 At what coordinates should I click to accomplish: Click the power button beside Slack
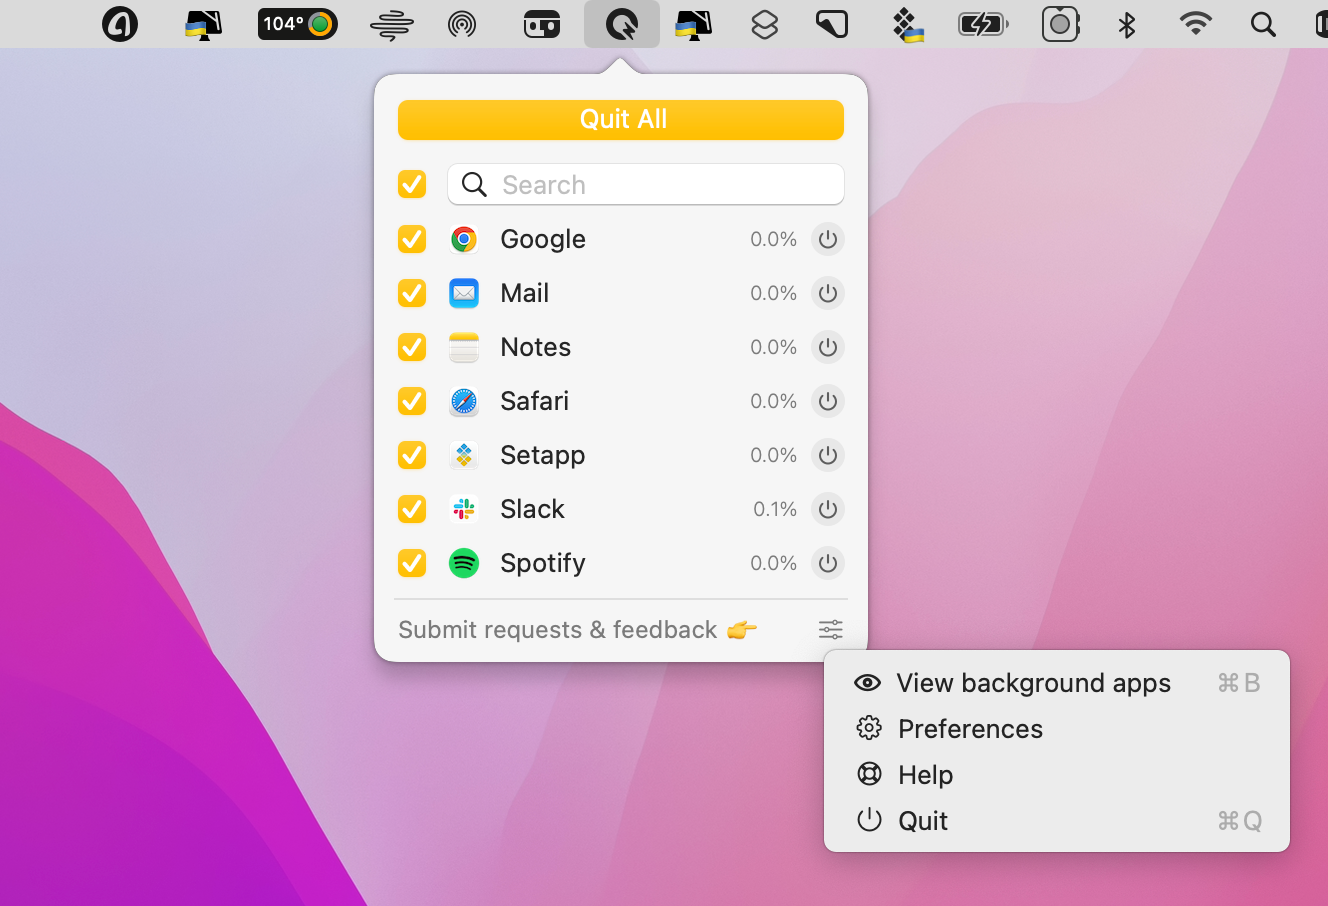pyautogui.click(x=828, y=509)
